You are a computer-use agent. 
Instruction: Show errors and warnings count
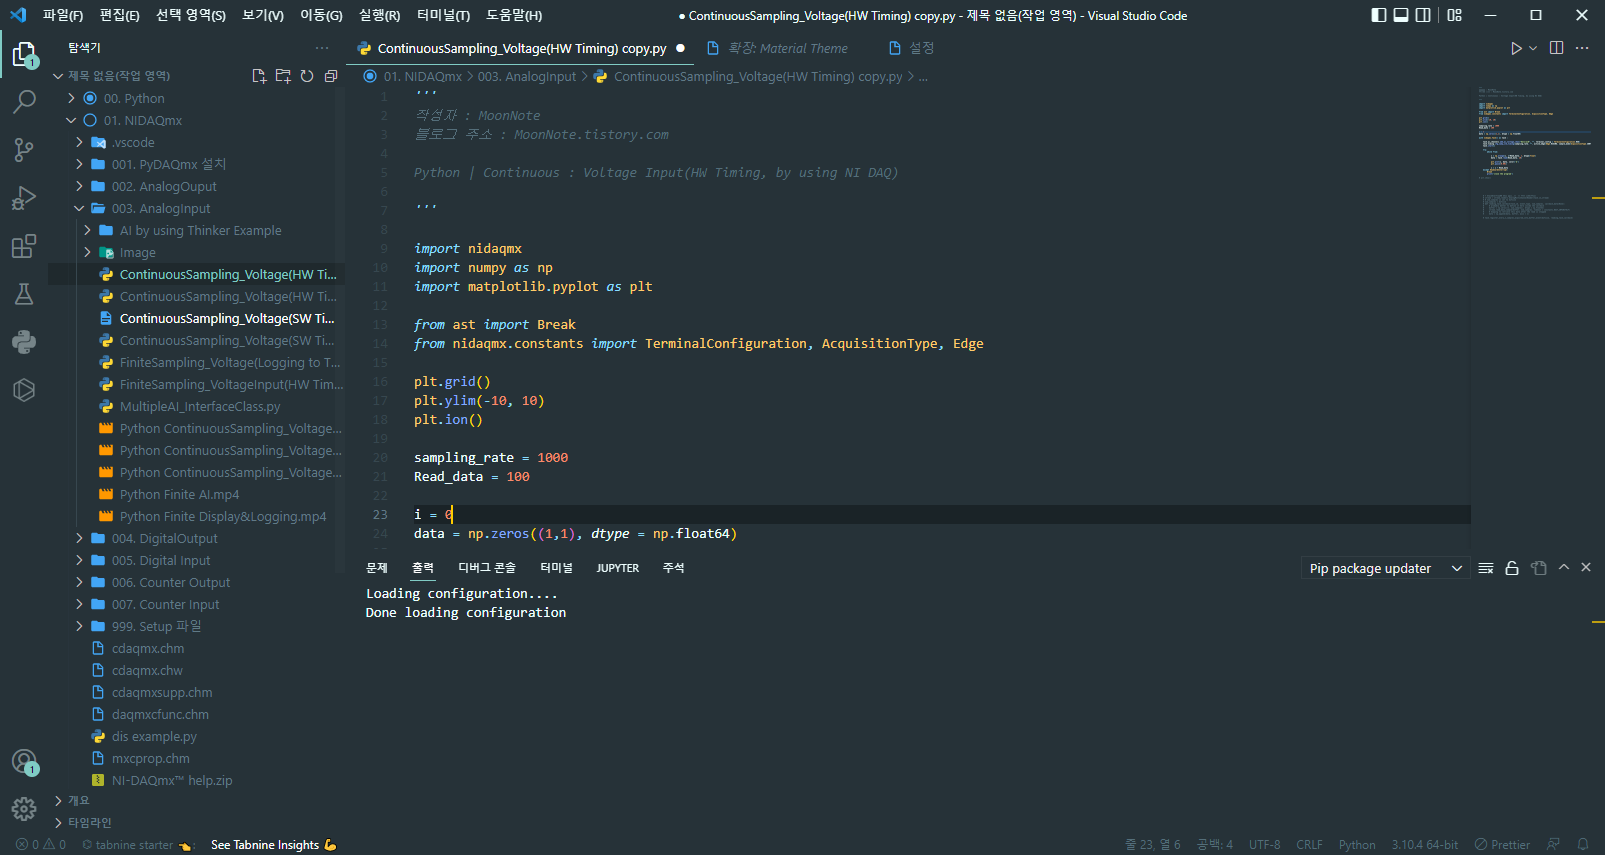(x=41, y=844)
